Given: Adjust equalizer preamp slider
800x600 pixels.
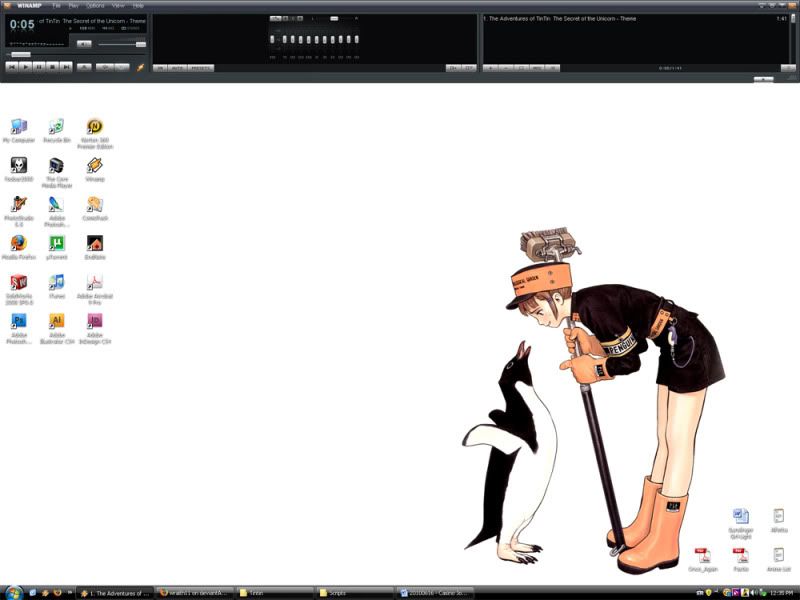Looking at the screenshot, I should click(272, 39).
